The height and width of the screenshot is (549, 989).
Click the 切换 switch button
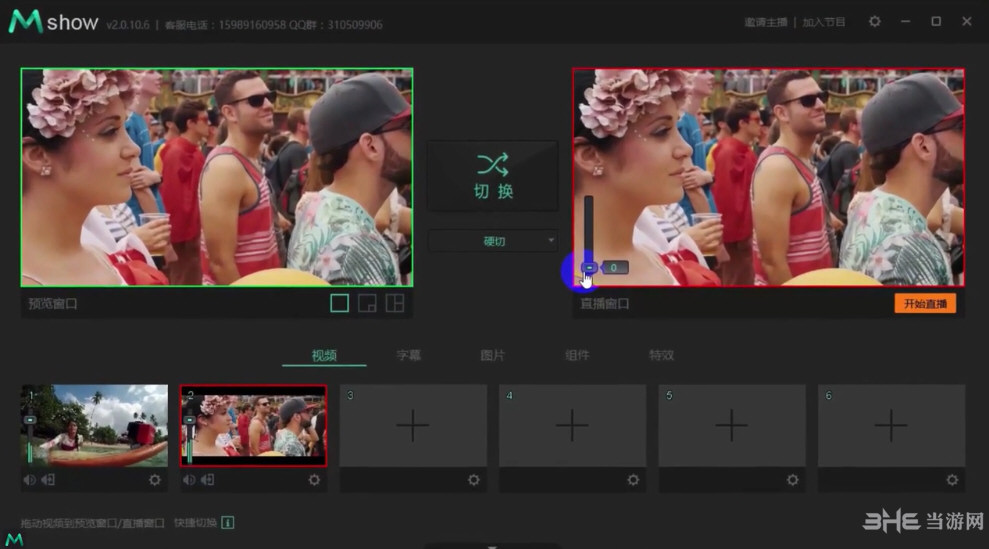point(492,175)
